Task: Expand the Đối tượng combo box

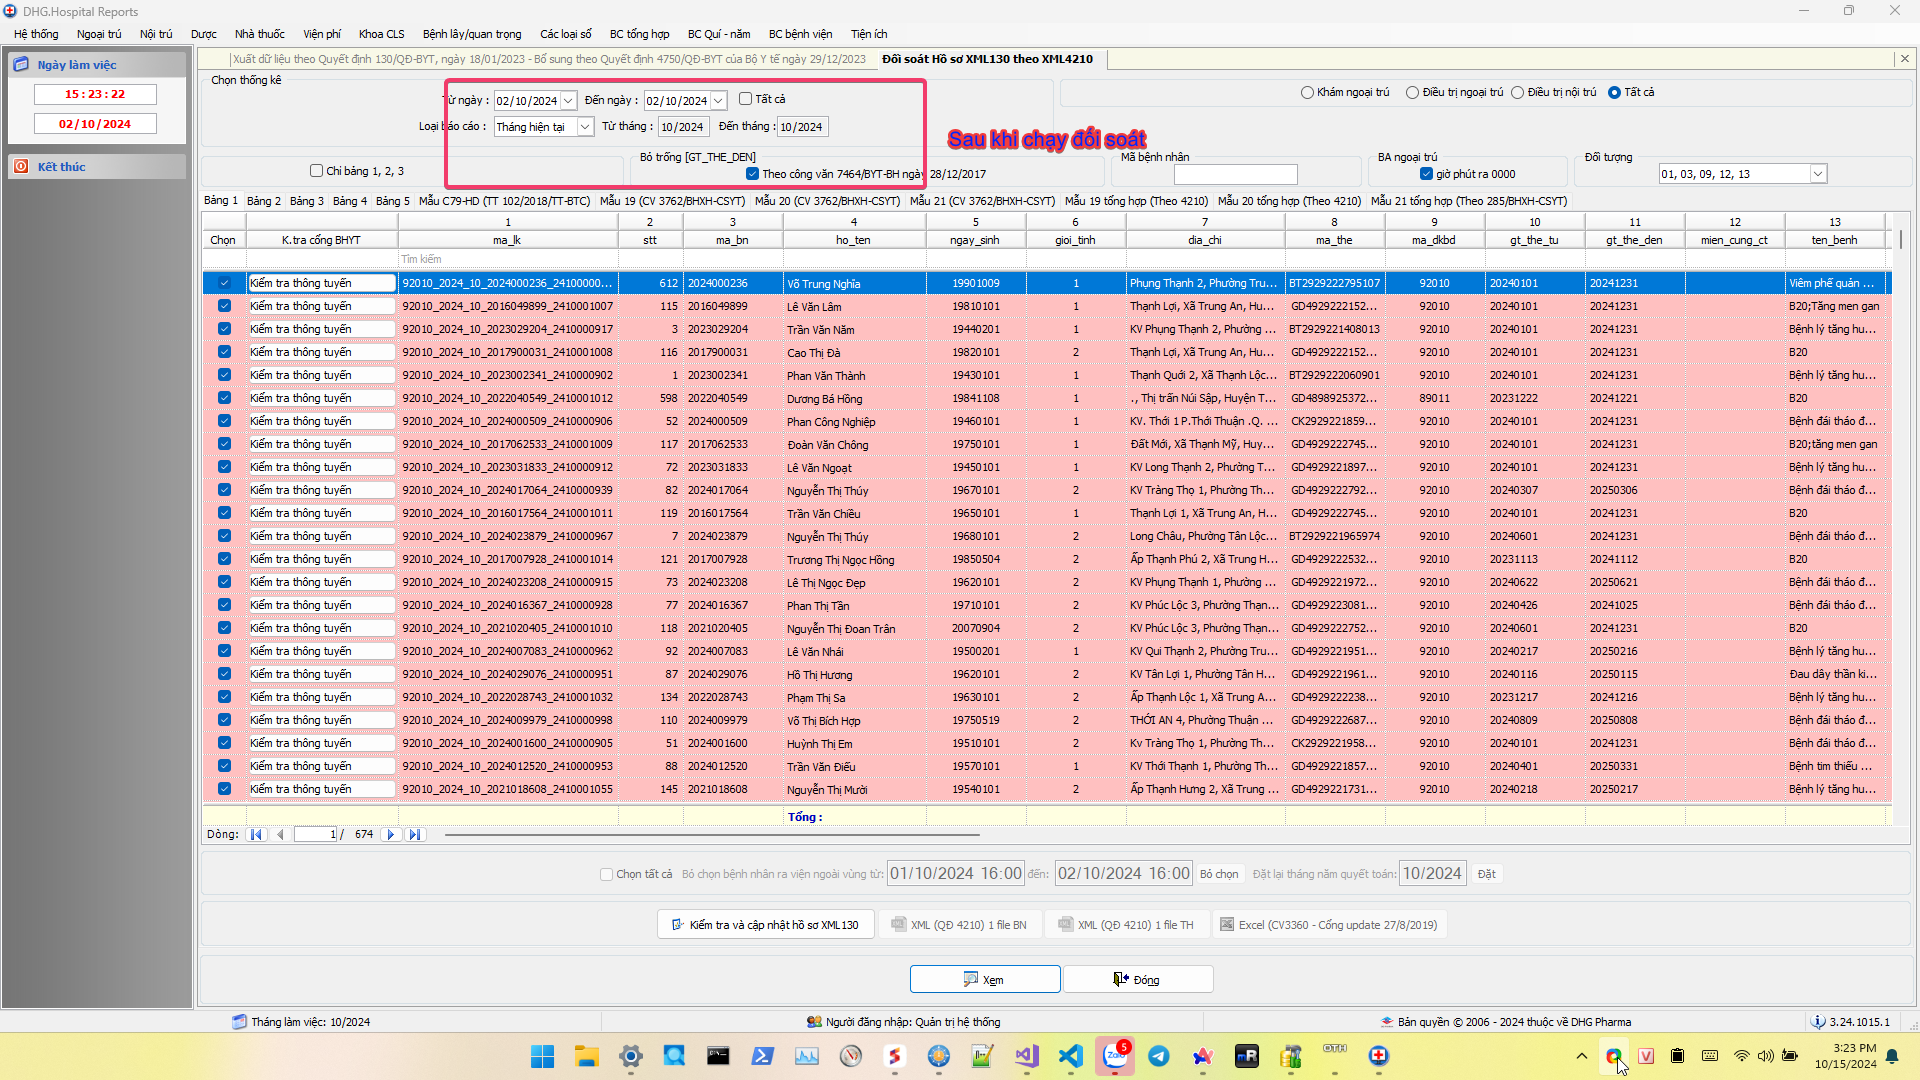Action: (x=1818, y=174)
